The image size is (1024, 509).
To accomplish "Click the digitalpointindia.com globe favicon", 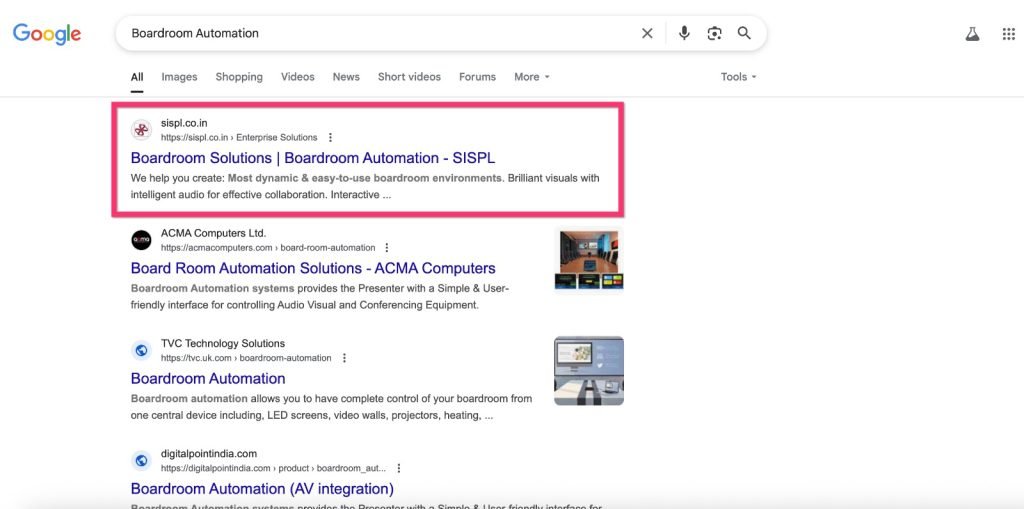I will (141, 461).
